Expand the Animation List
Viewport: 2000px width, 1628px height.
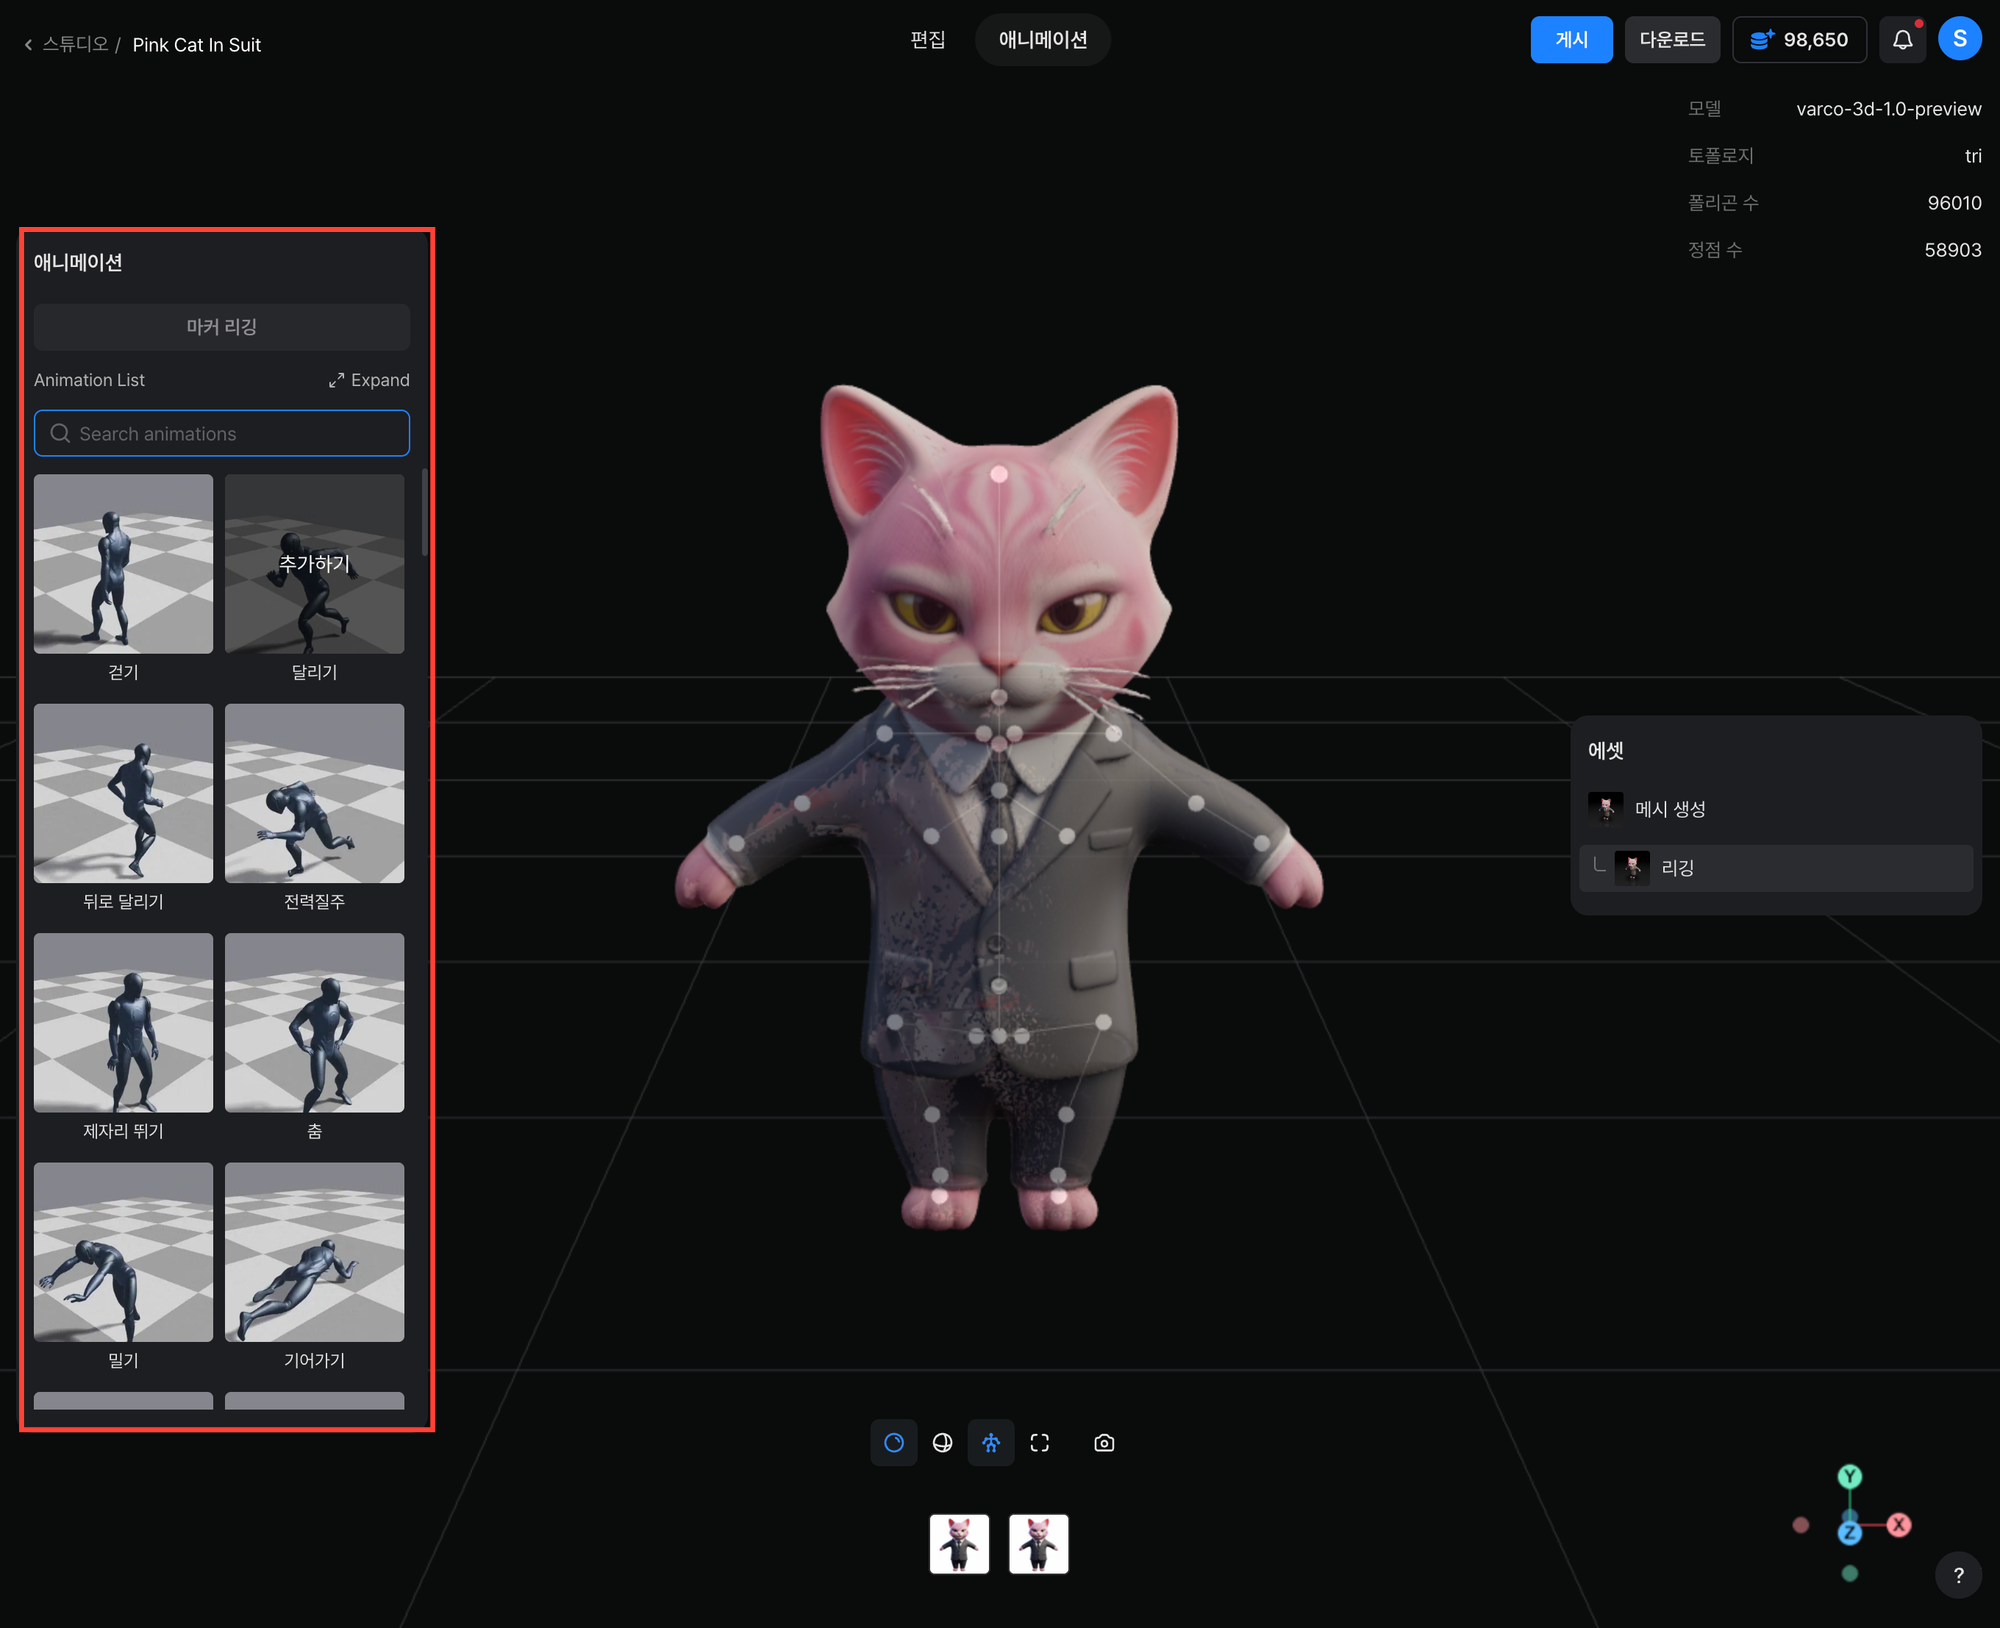click(369, 380)
